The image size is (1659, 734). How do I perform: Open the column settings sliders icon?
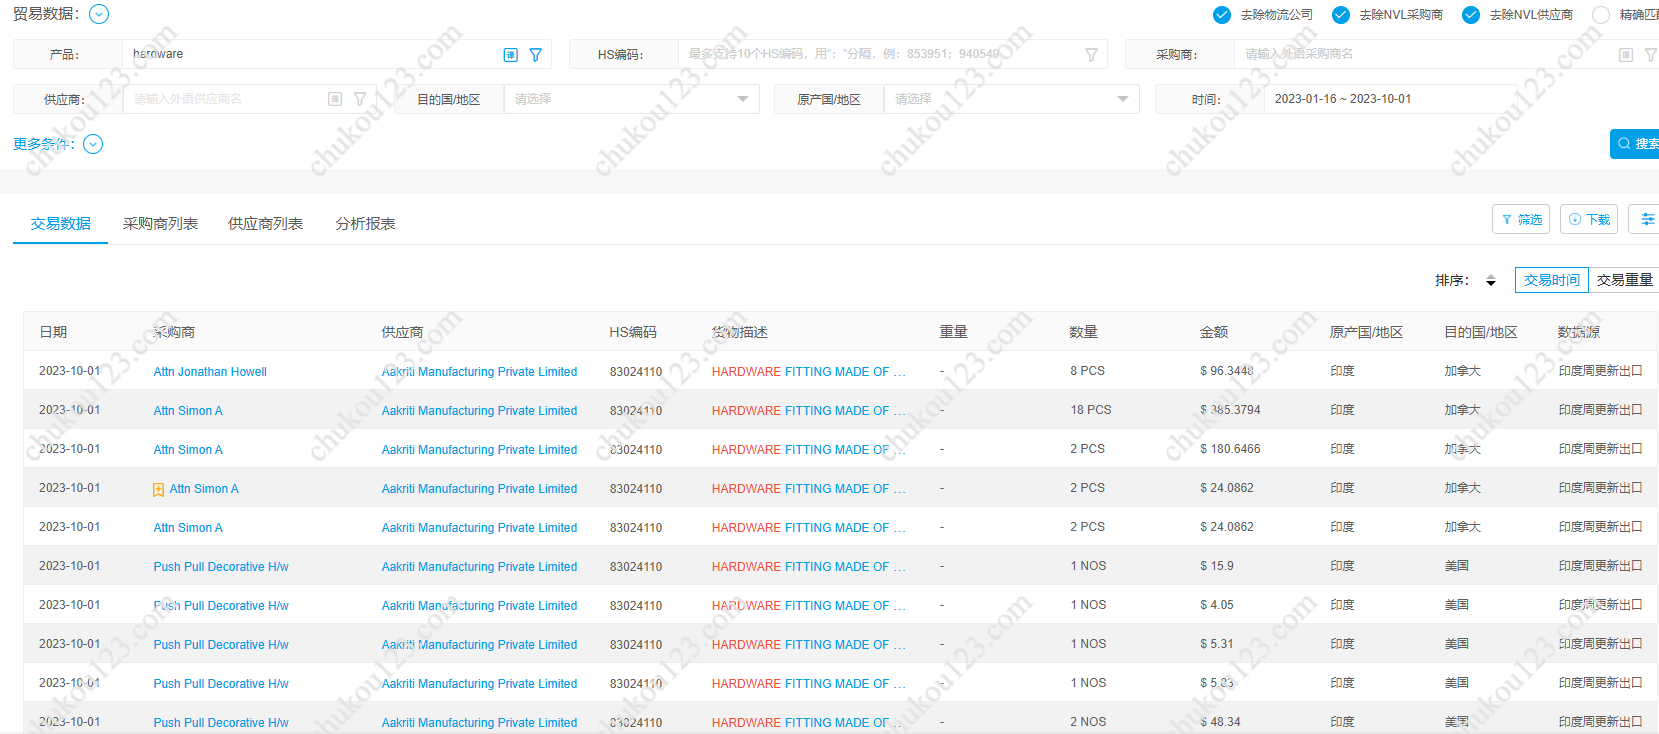pos(1646,219)
